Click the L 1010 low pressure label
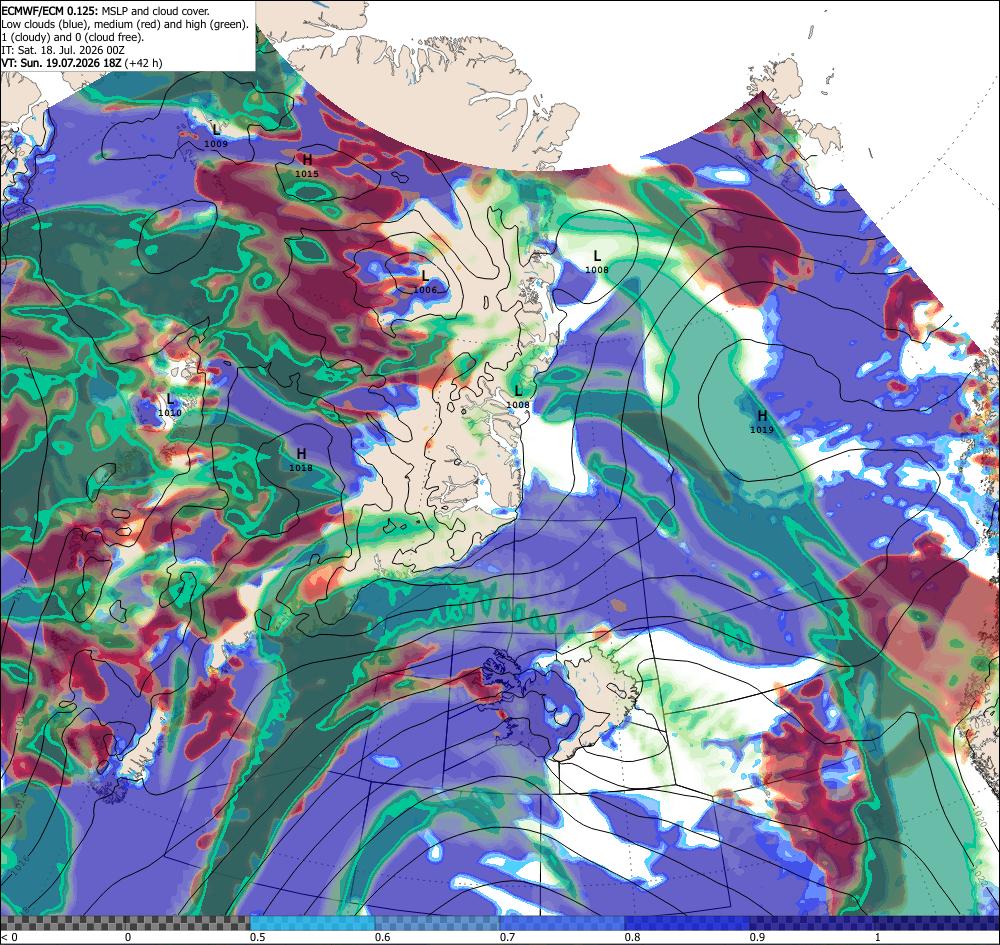The width and height of the screenshot is (1000, 945). coord(170,405)
